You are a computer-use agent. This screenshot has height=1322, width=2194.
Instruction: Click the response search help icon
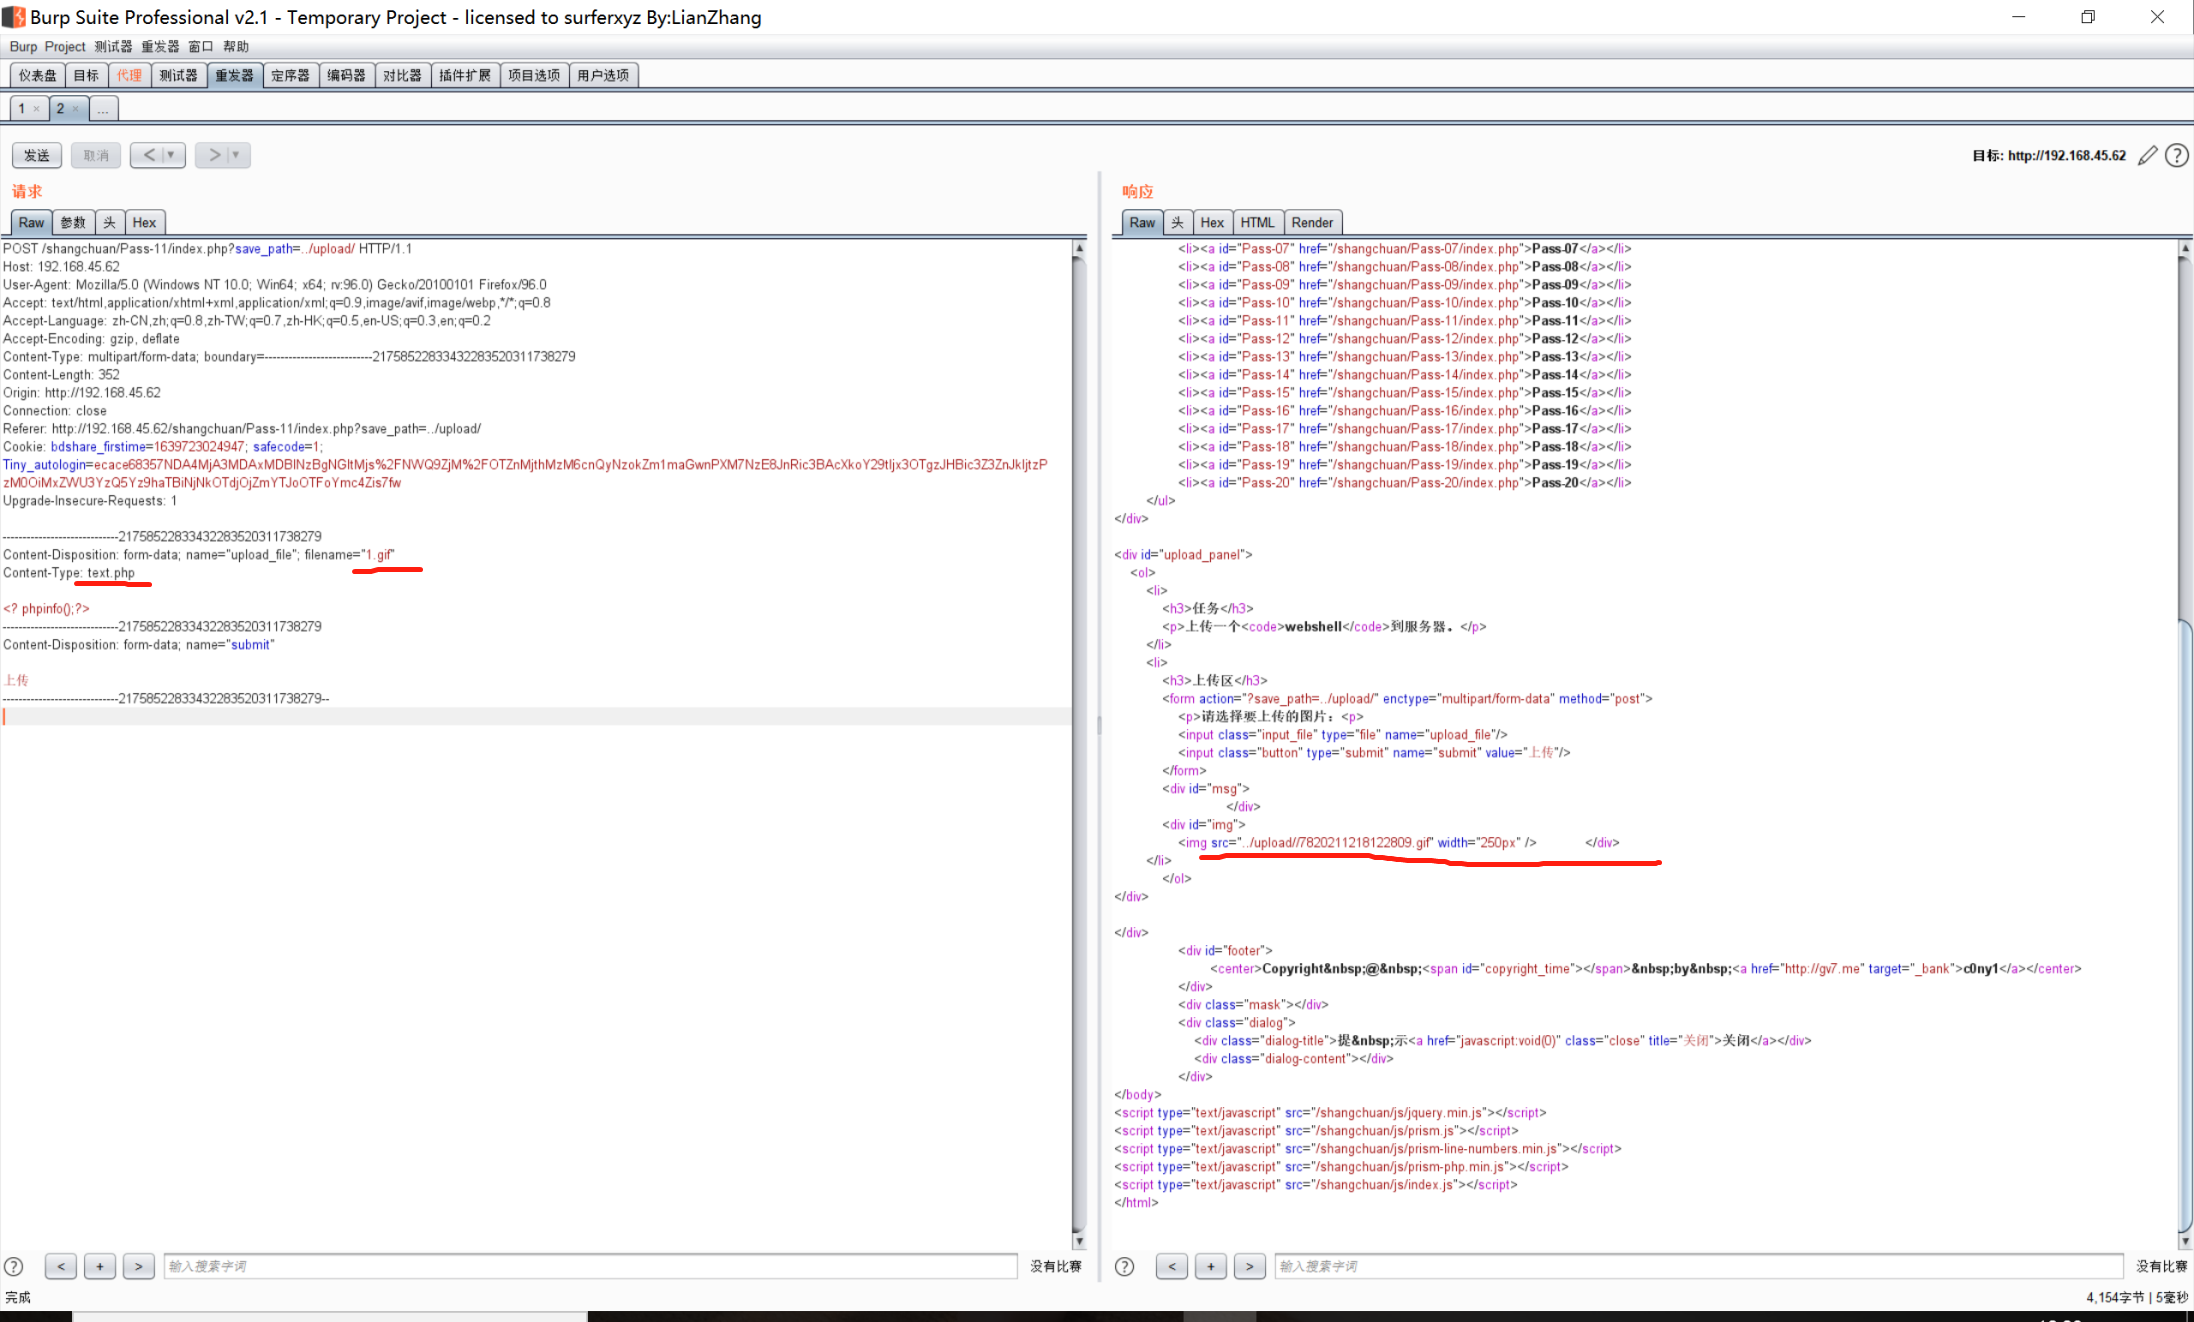1125,1266
